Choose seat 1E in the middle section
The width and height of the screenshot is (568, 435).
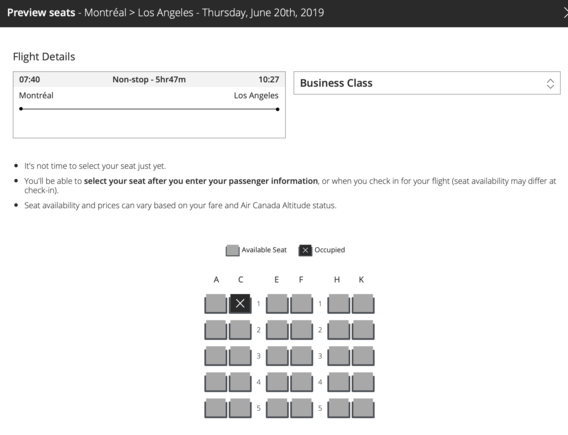click(x=277, y=304)
